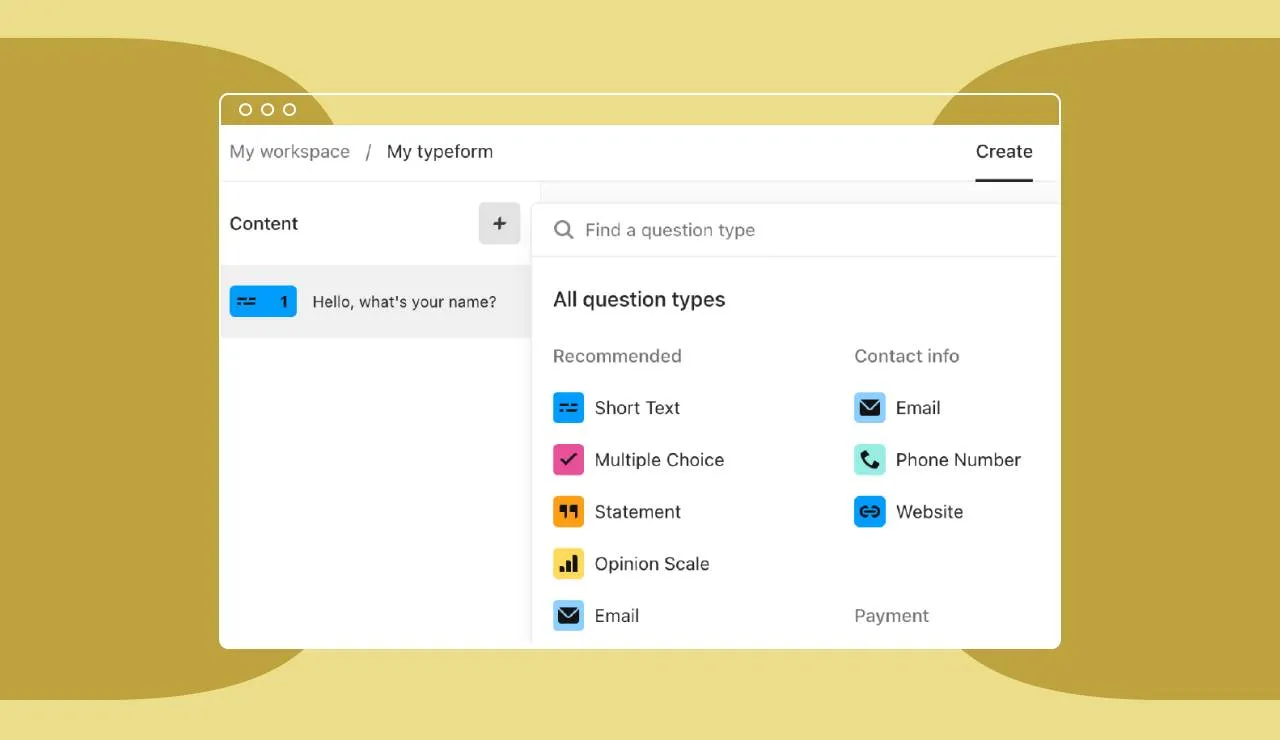The height and width of the screenshot is (740, 1280).
Task: Click the pink Multiple Choice checkmark icon
Action: tap(568, 460)
